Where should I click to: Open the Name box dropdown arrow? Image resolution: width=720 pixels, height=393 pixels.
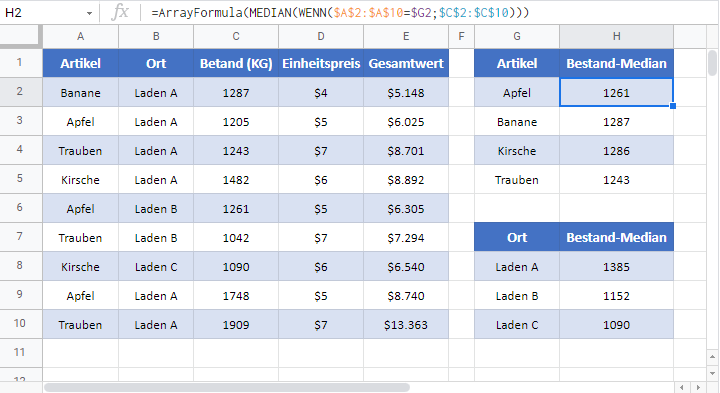point(89,13)
